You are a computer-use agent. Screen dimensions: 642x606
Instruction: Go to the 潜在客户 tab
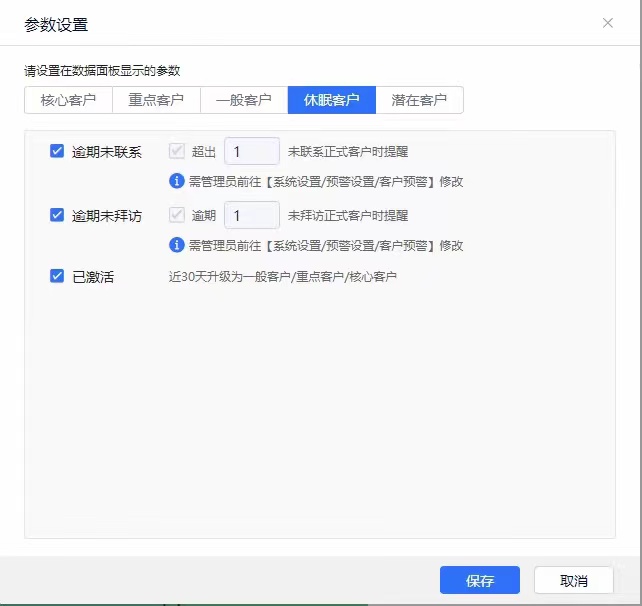coord(419,100)
